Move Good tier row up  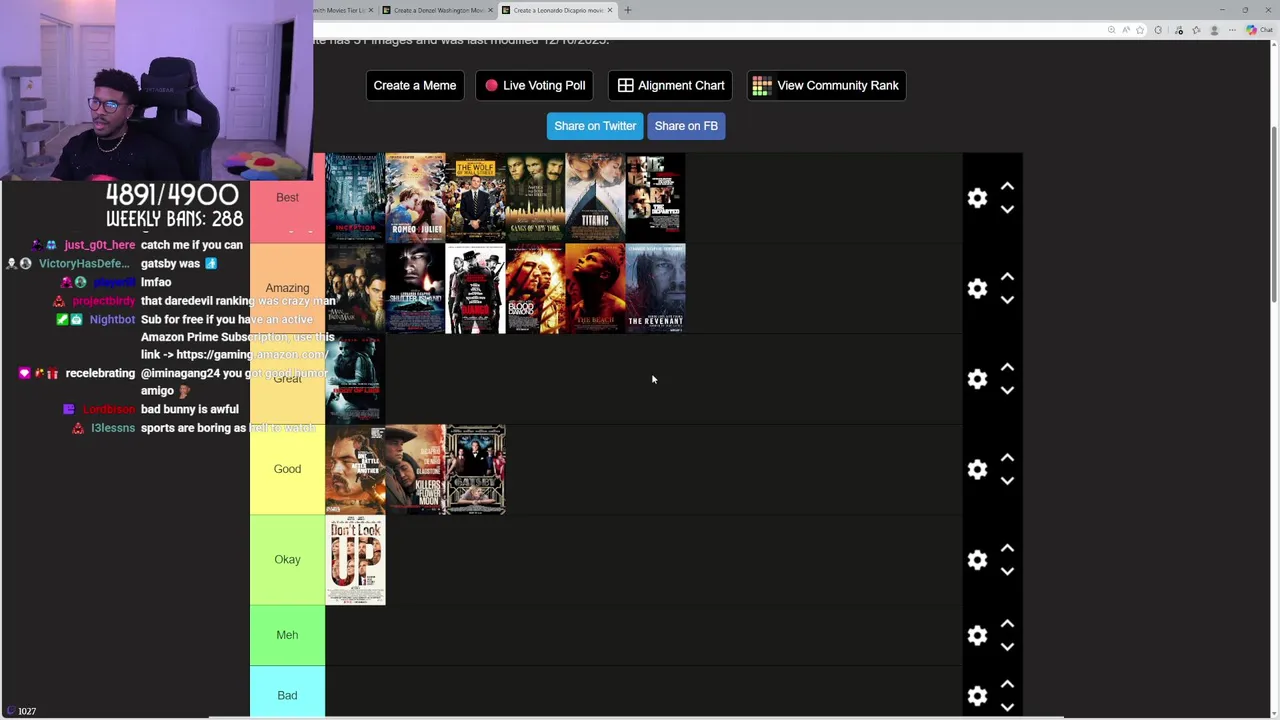[x=1007, y=458]
